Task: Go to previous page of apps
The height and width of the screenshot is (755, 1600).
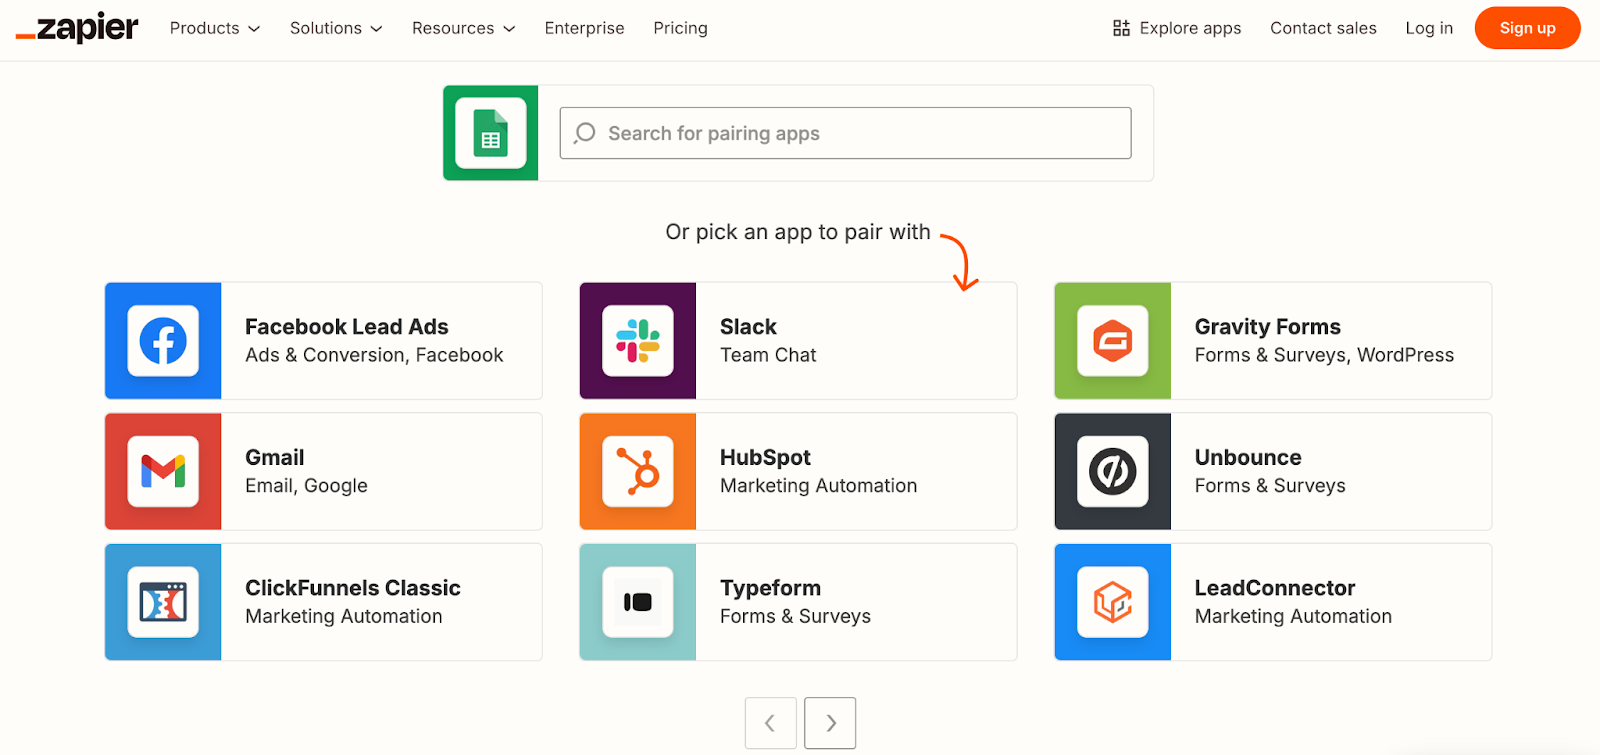Action: 771,723
